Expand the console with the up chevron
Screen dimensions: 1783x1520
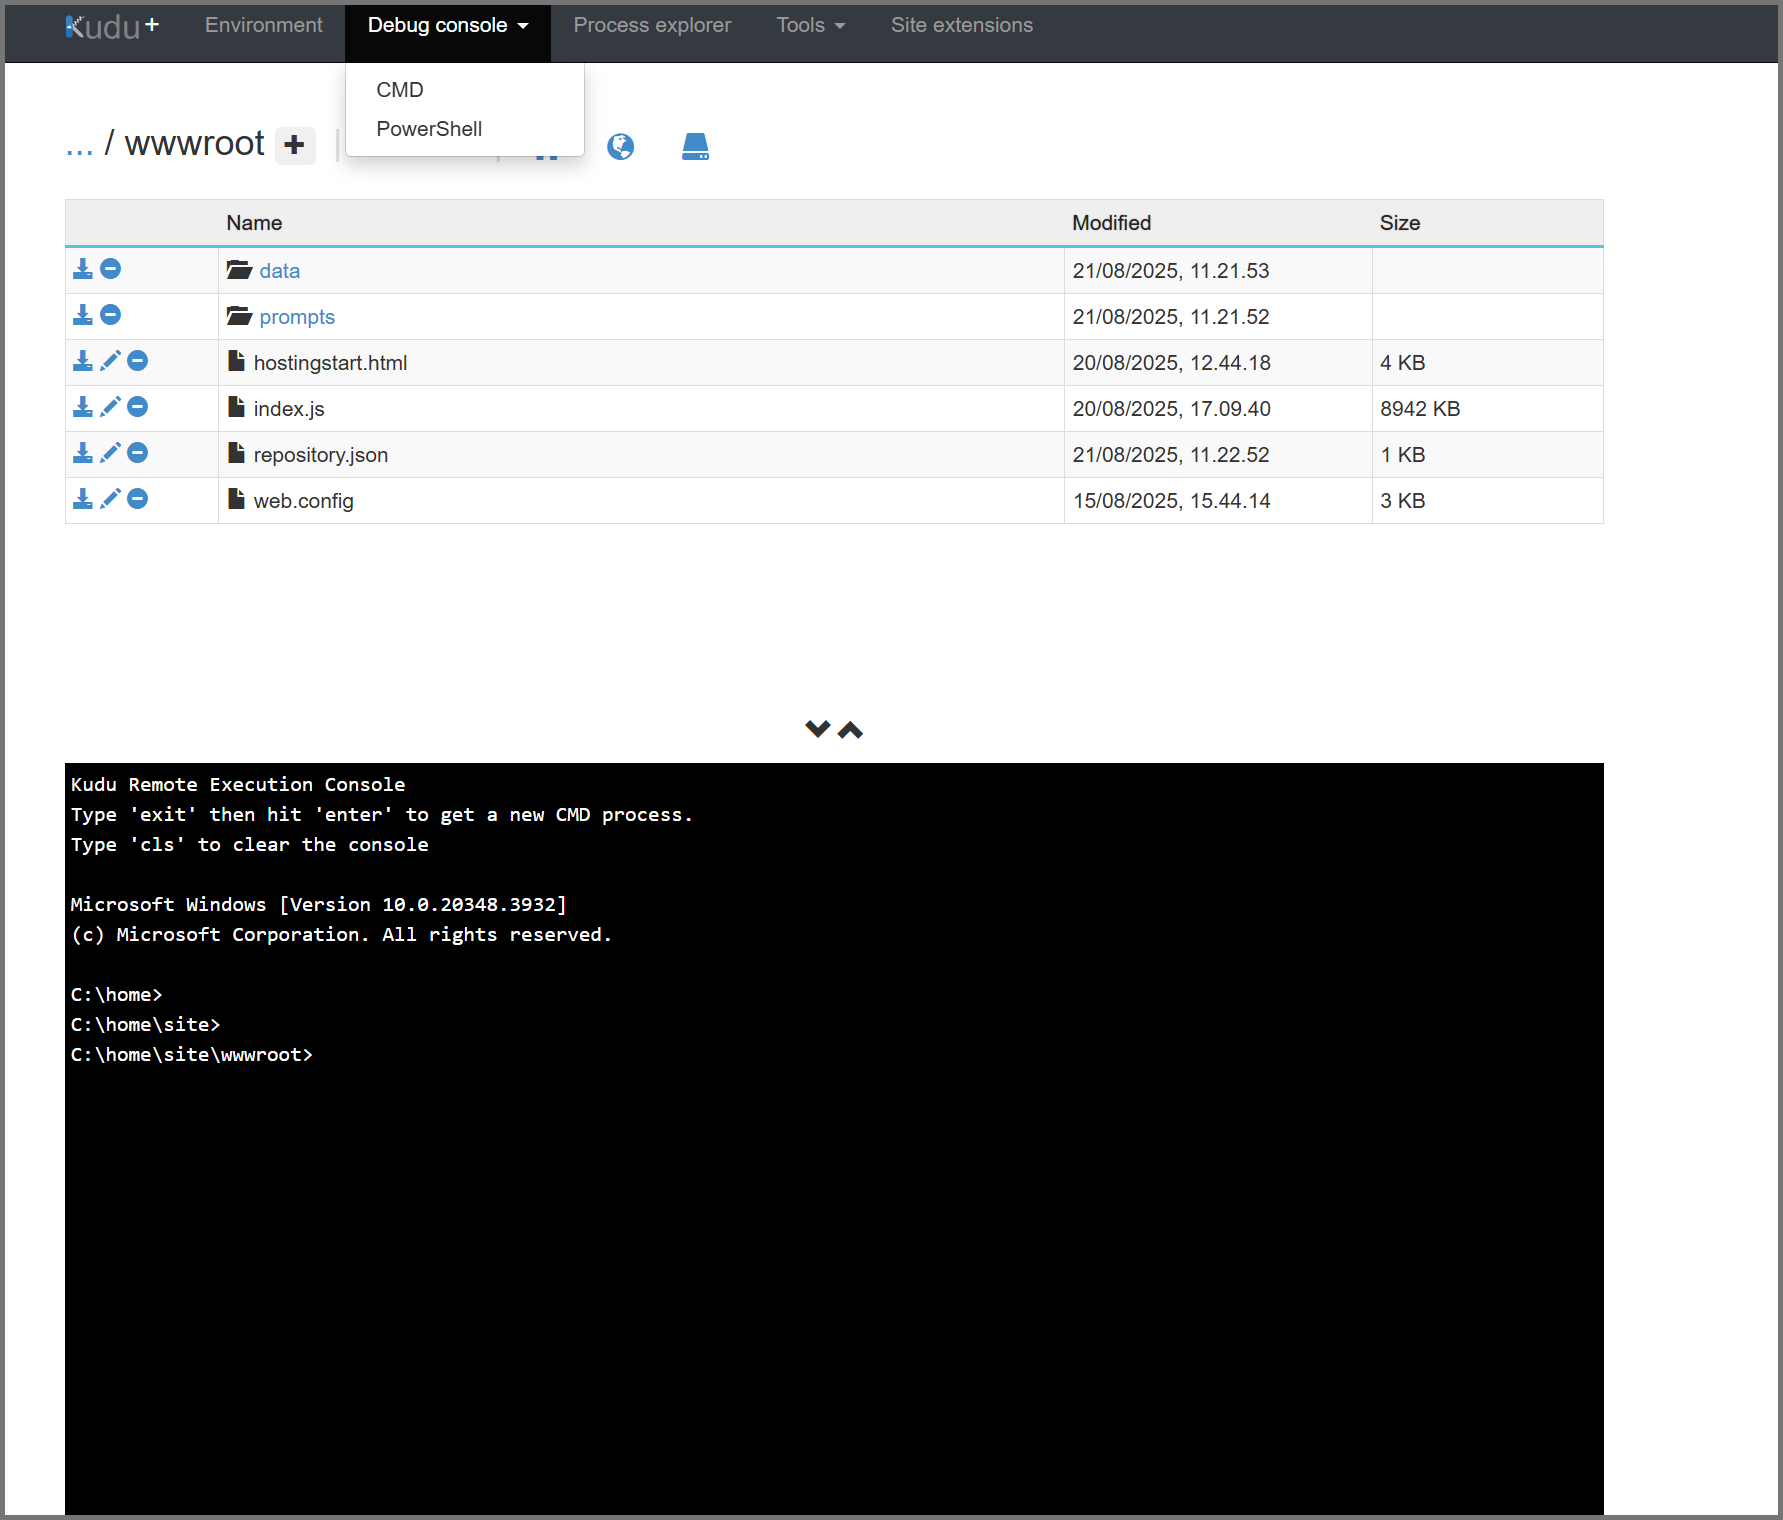coord(850,729)
